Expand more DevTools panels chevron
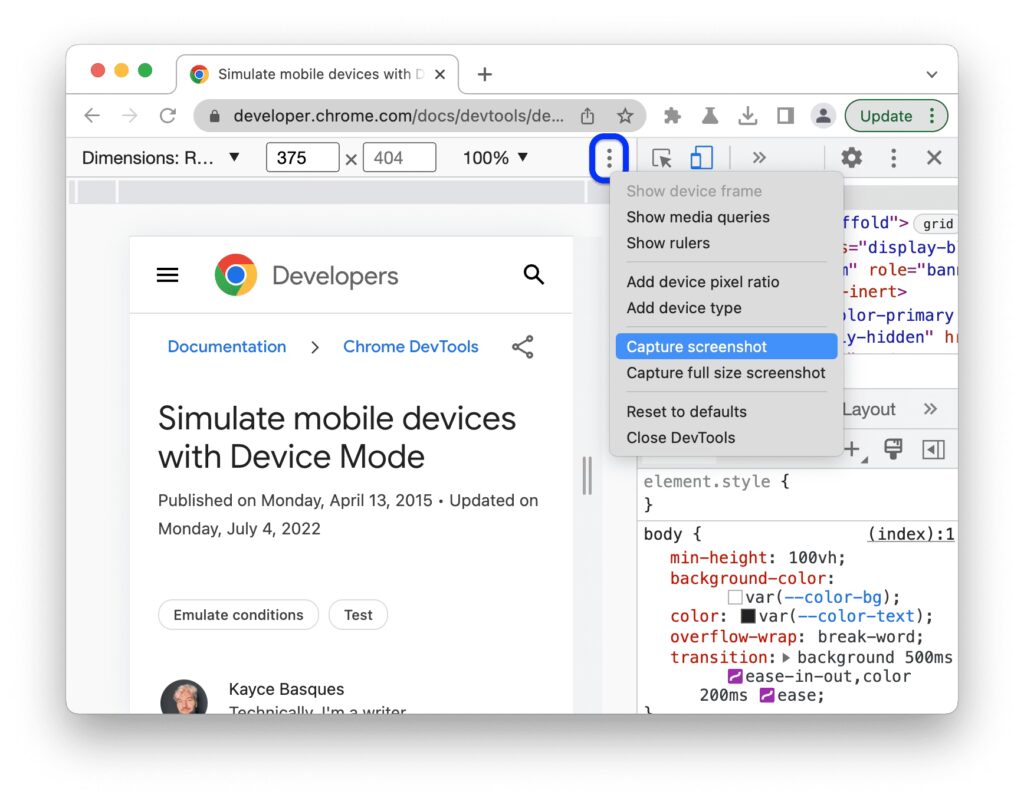The image size is (1024, 801). [759, 158]
